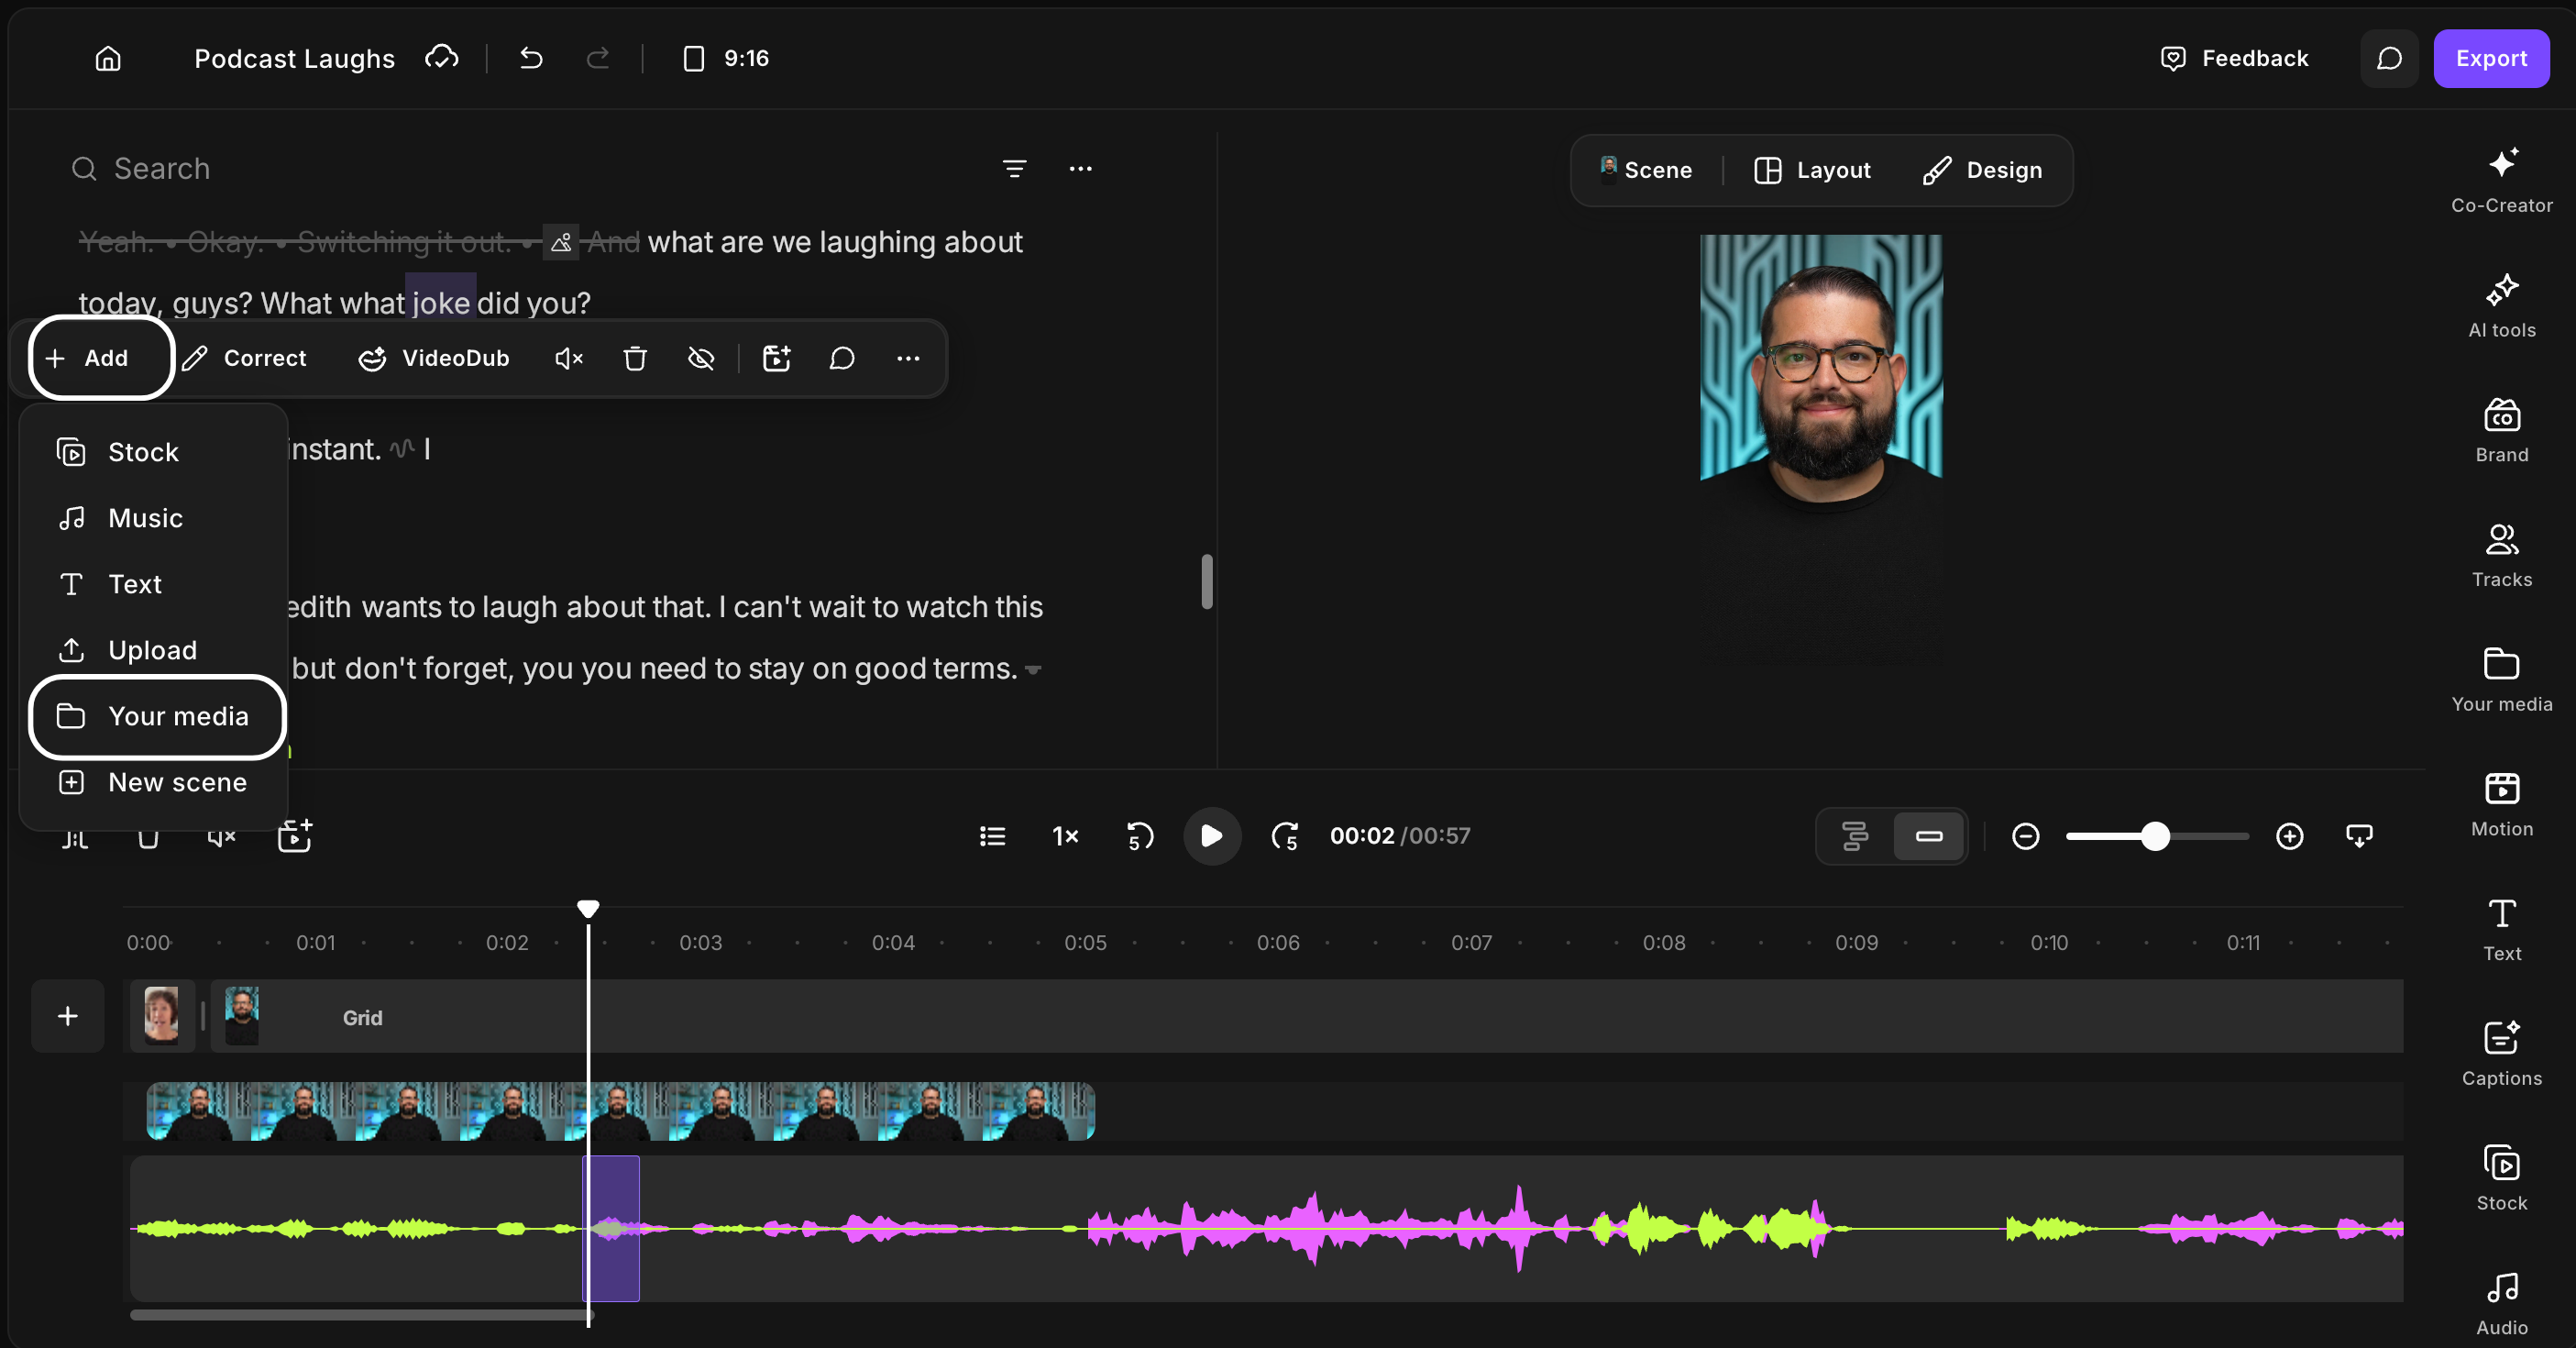Screen dimensions: 2576x1348
Task: Select Your media from Add menu
Action: [x=157, y=716]
